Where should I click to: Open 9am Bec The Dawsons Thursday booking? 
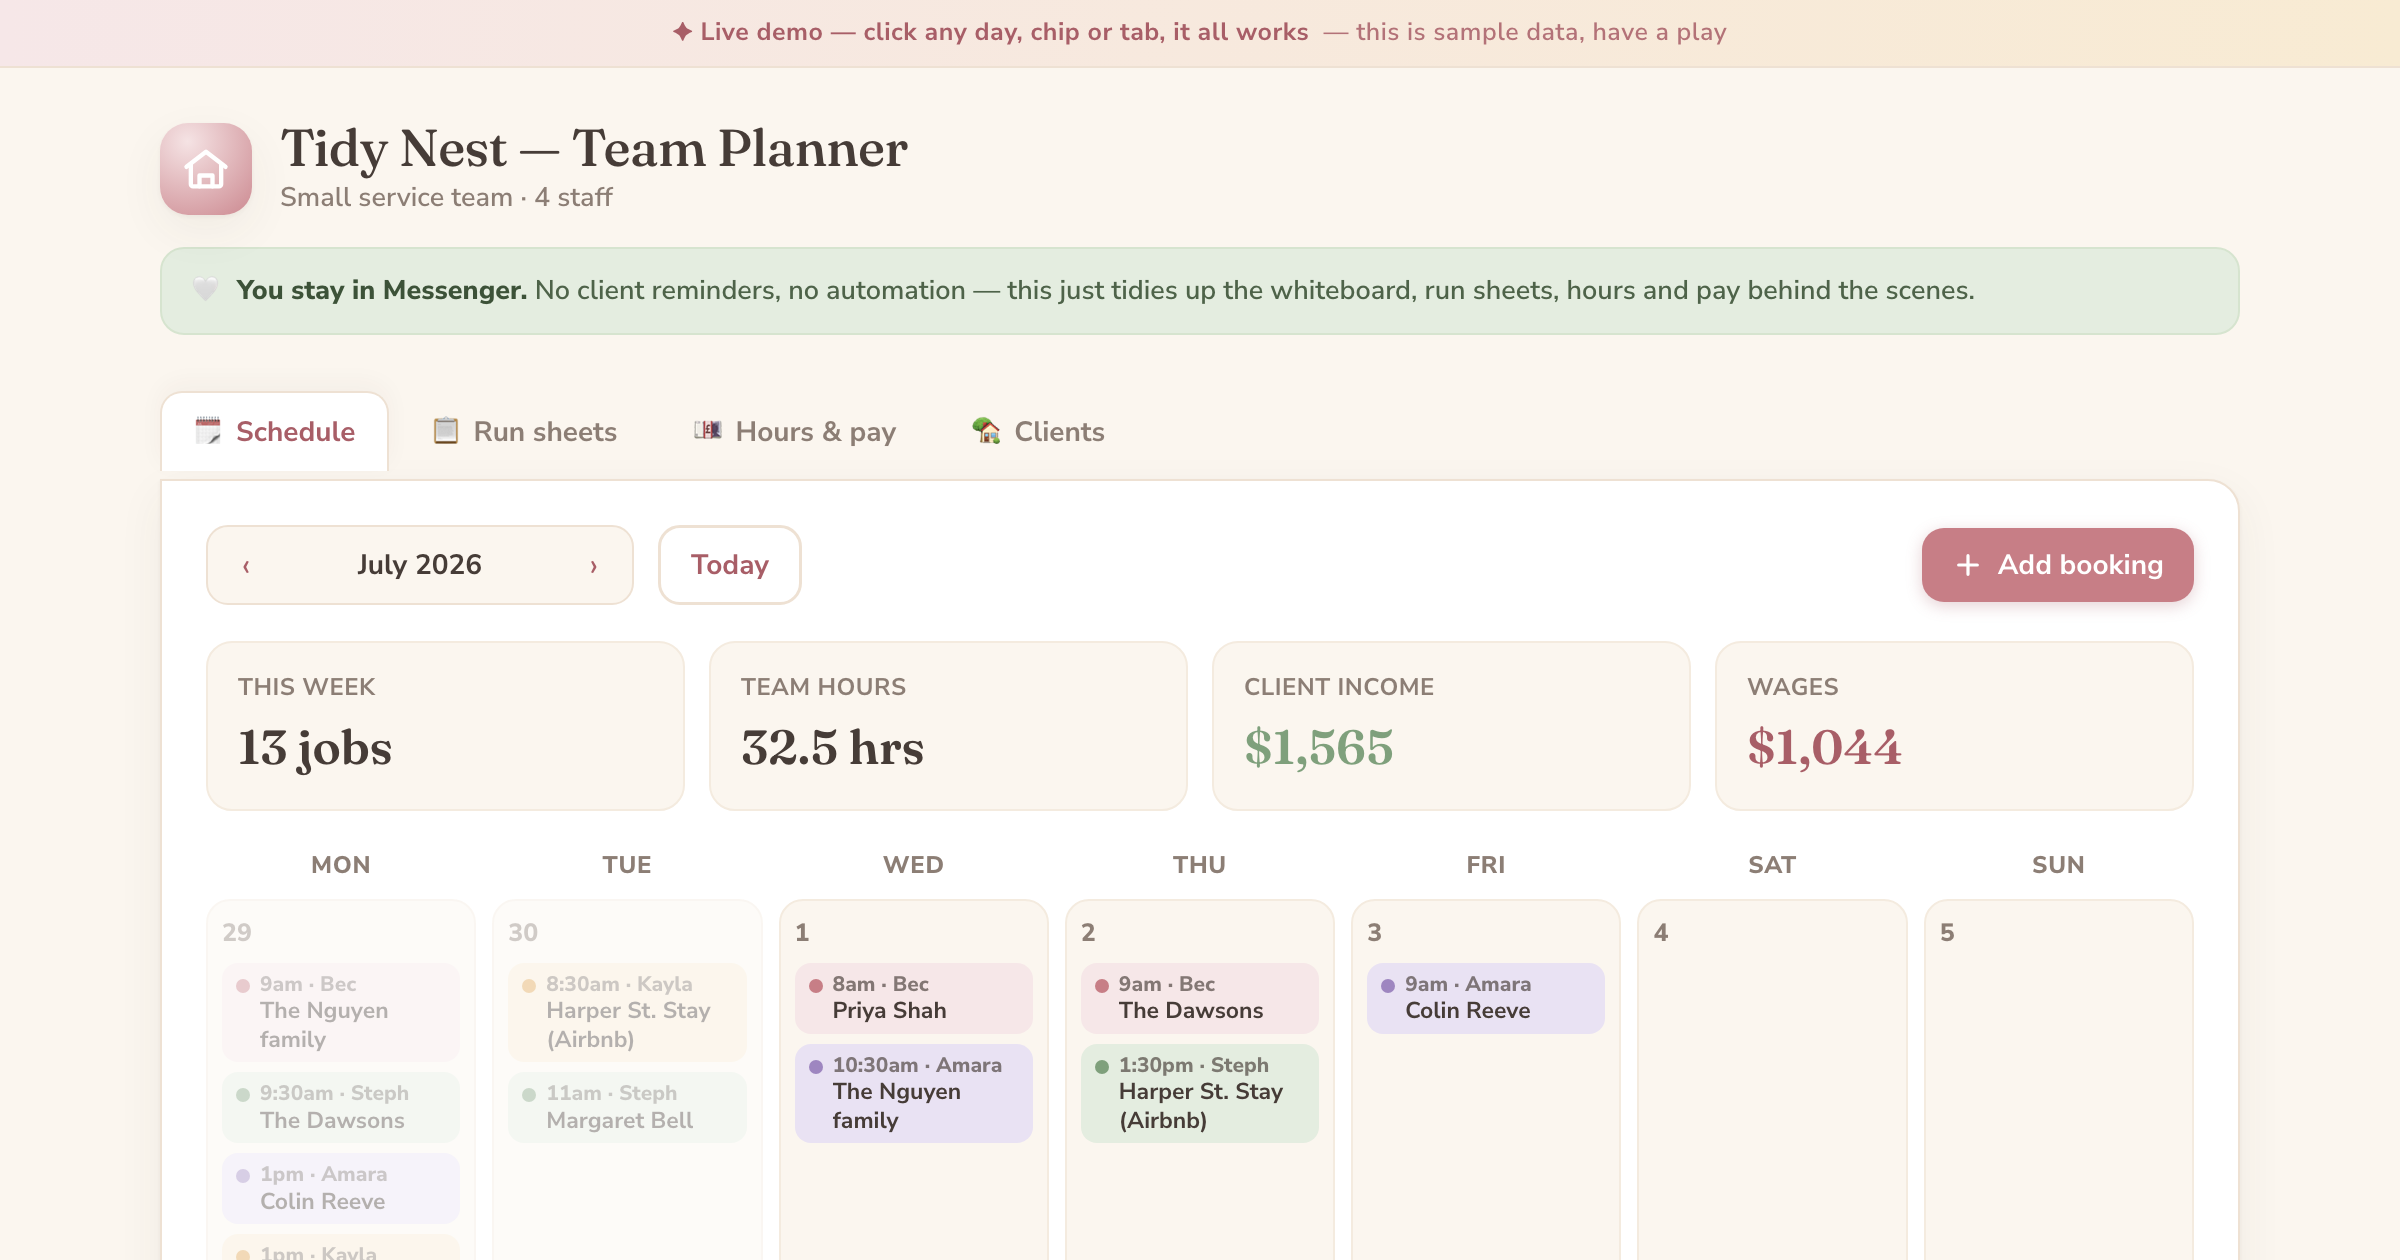click(1200, 998)
